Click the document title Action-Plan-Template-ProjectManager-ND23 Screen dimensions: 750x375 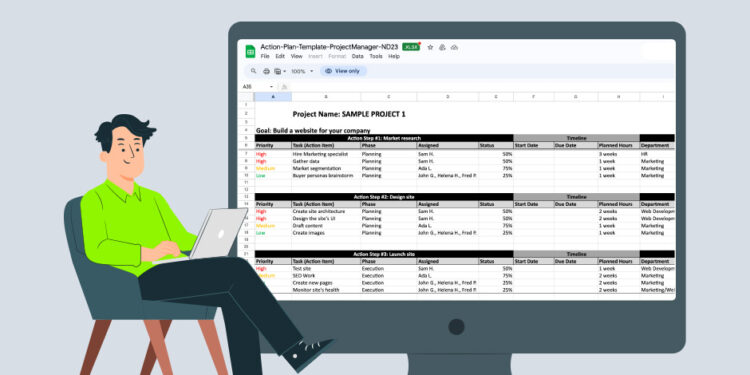point(330,47)
